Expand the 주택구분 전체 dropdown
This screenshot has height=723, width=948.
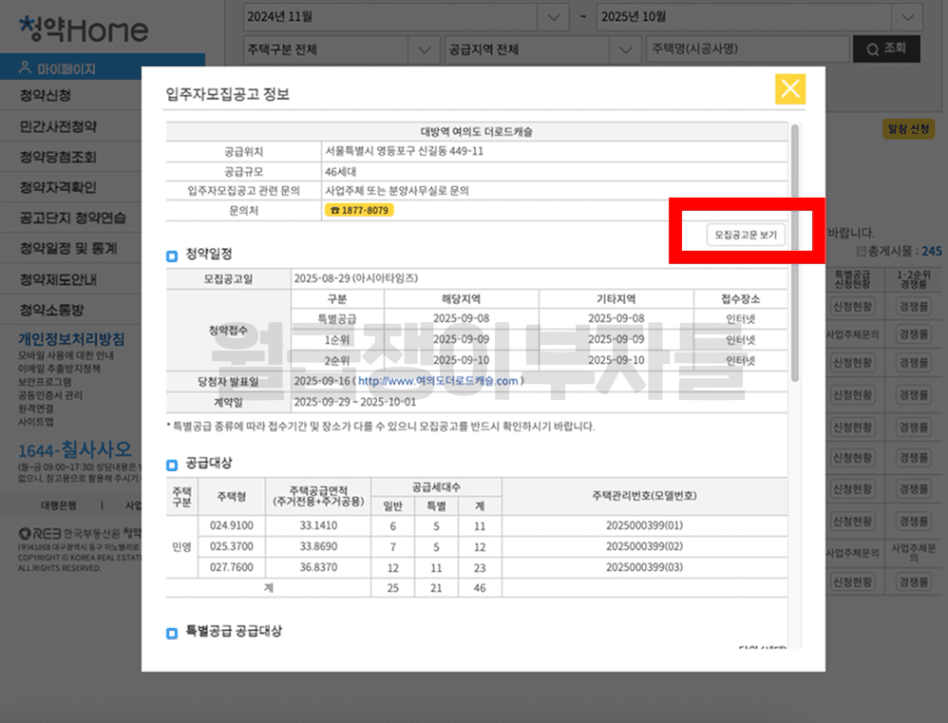(342, 50)
